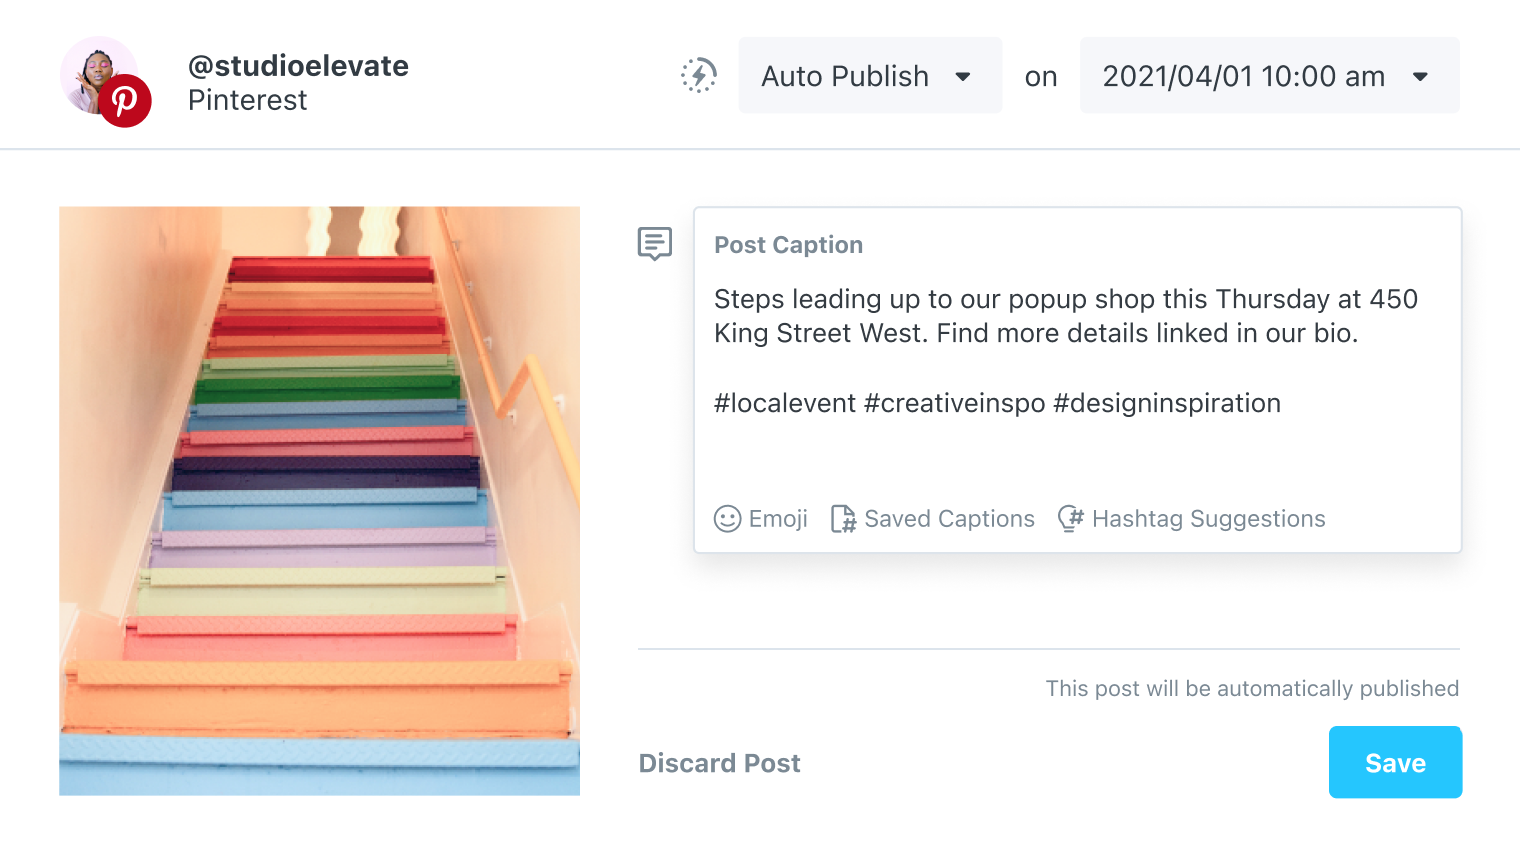This screenshot has height=856, width=1520.
Task: Open the Emoji smiley picker icon
Action: tap(727, 519)
